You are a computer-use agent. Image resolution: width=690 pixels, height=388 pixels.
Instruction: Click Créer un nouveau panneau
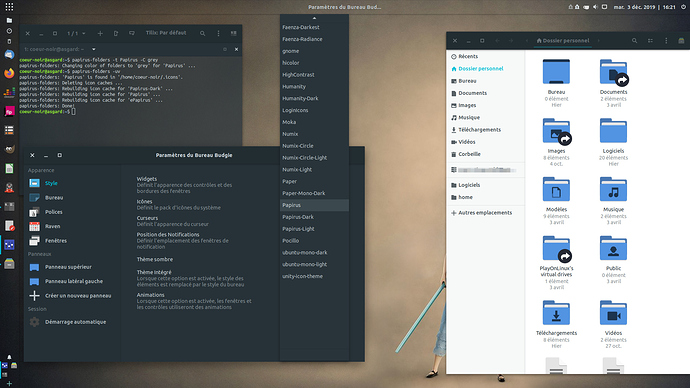coord(73,296)
